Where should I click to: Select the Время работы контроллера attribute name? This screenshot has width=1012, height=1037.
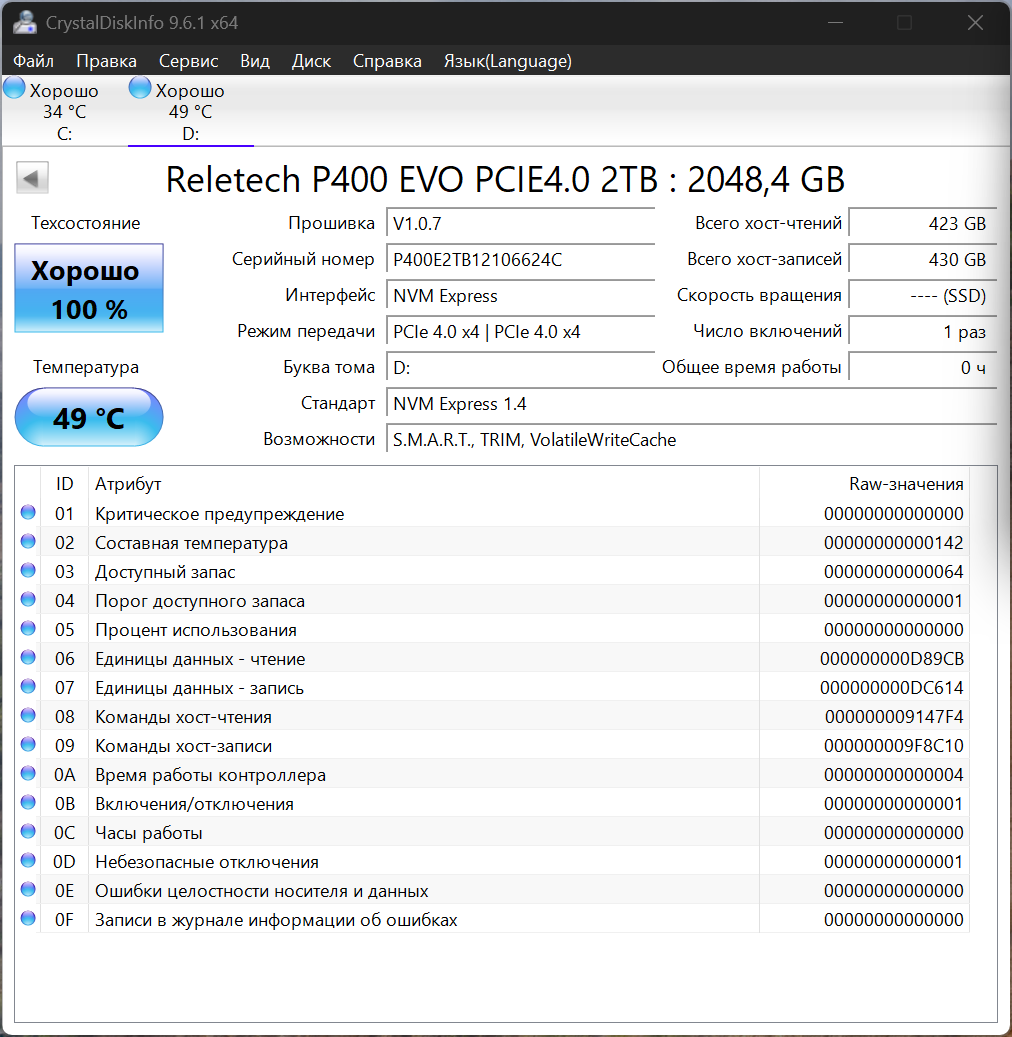210,775
